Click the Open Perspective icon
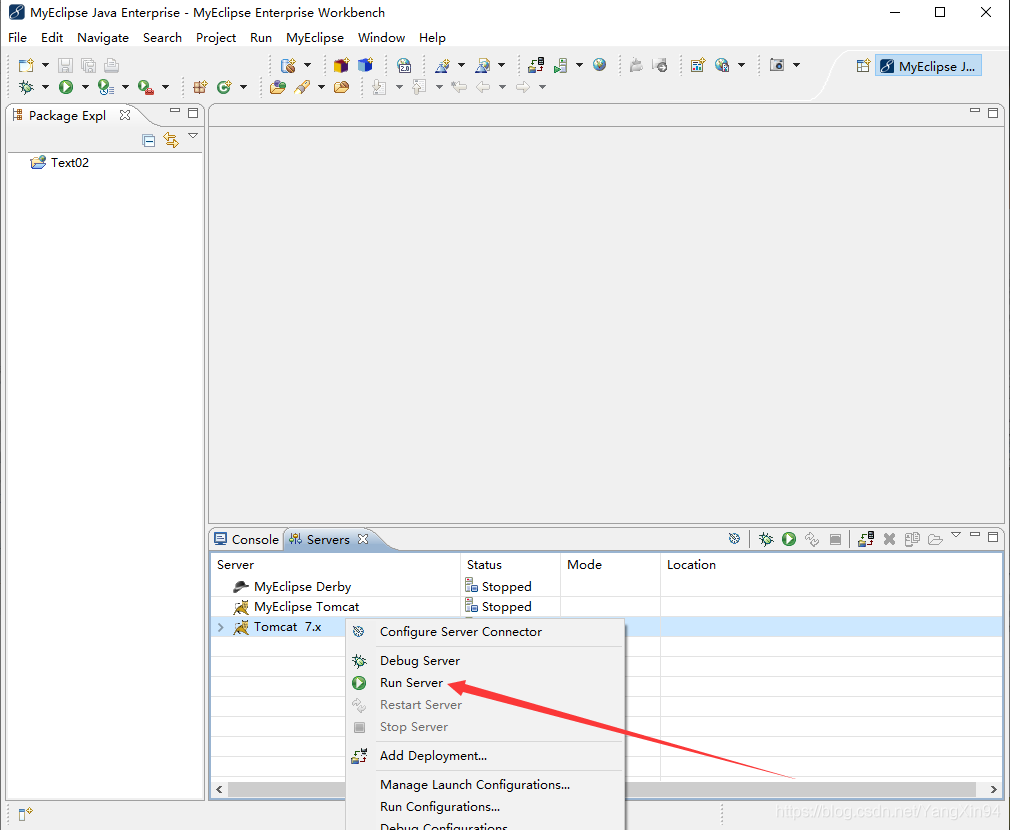The height and width of the screenshot is (830, 1010). click(x=863, y=66)
